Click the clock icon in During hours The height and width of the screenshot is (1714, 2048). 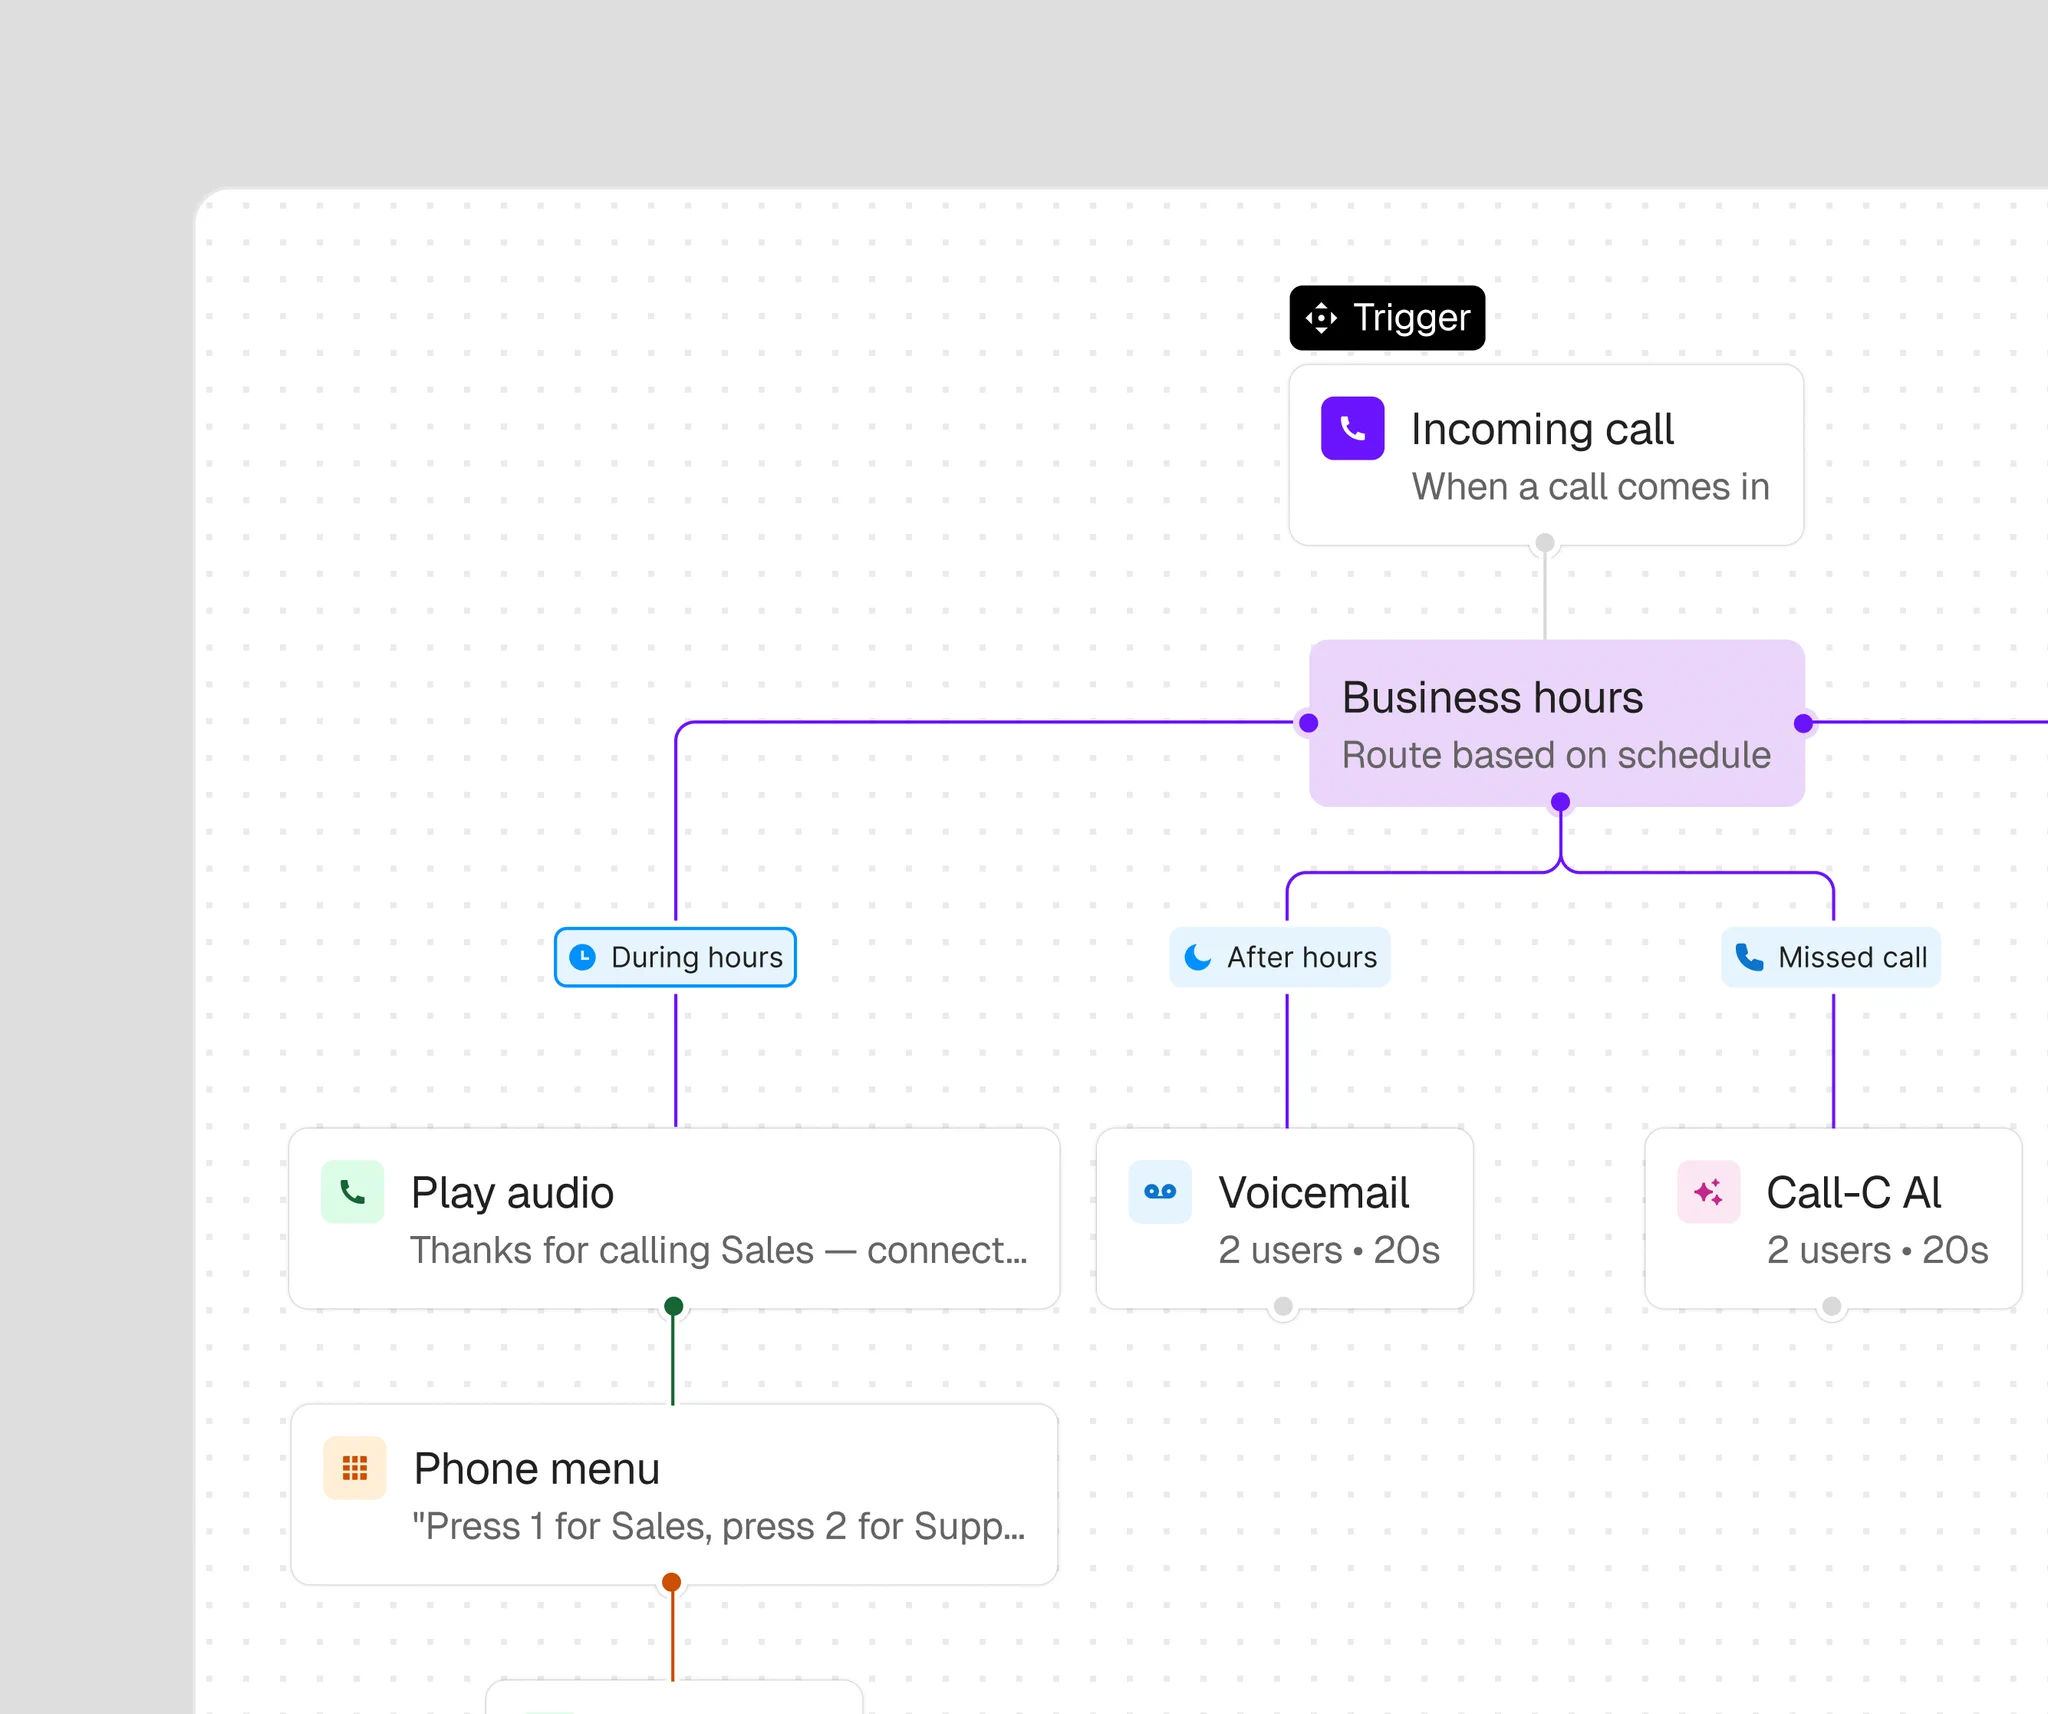582,957
